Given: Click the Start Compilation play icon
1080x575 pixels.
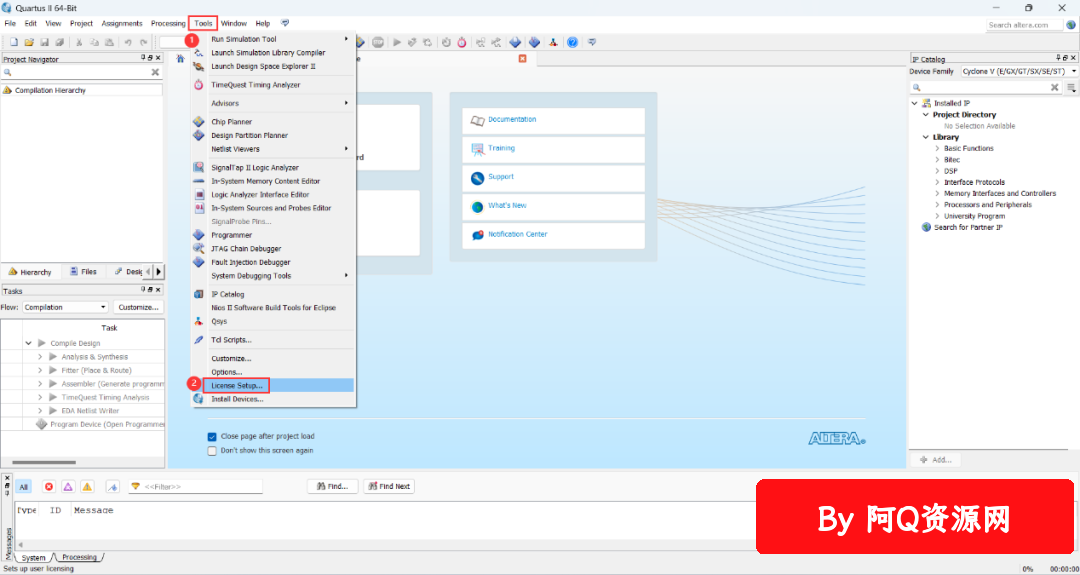Looking at the screenshot, I should (397, 42).
